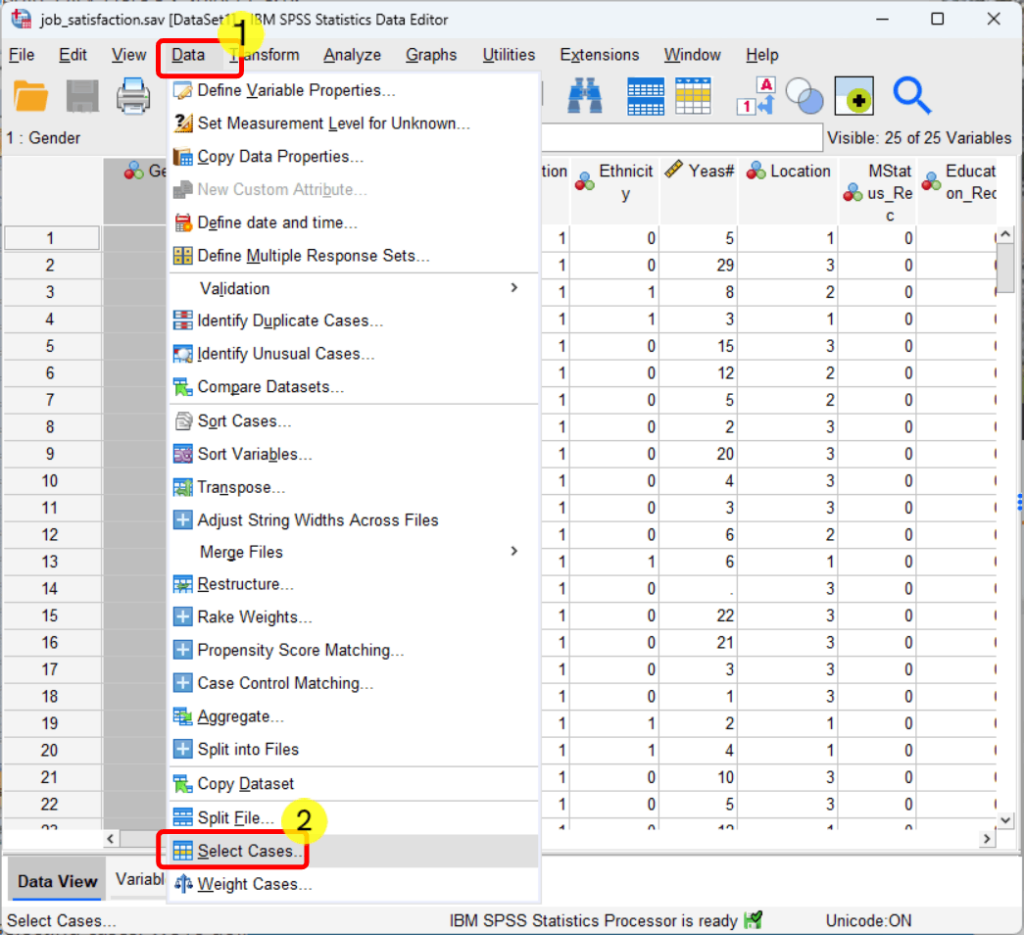Open the Analyze menu
The width and height of the screenshot is (1024, 935).
352,55
